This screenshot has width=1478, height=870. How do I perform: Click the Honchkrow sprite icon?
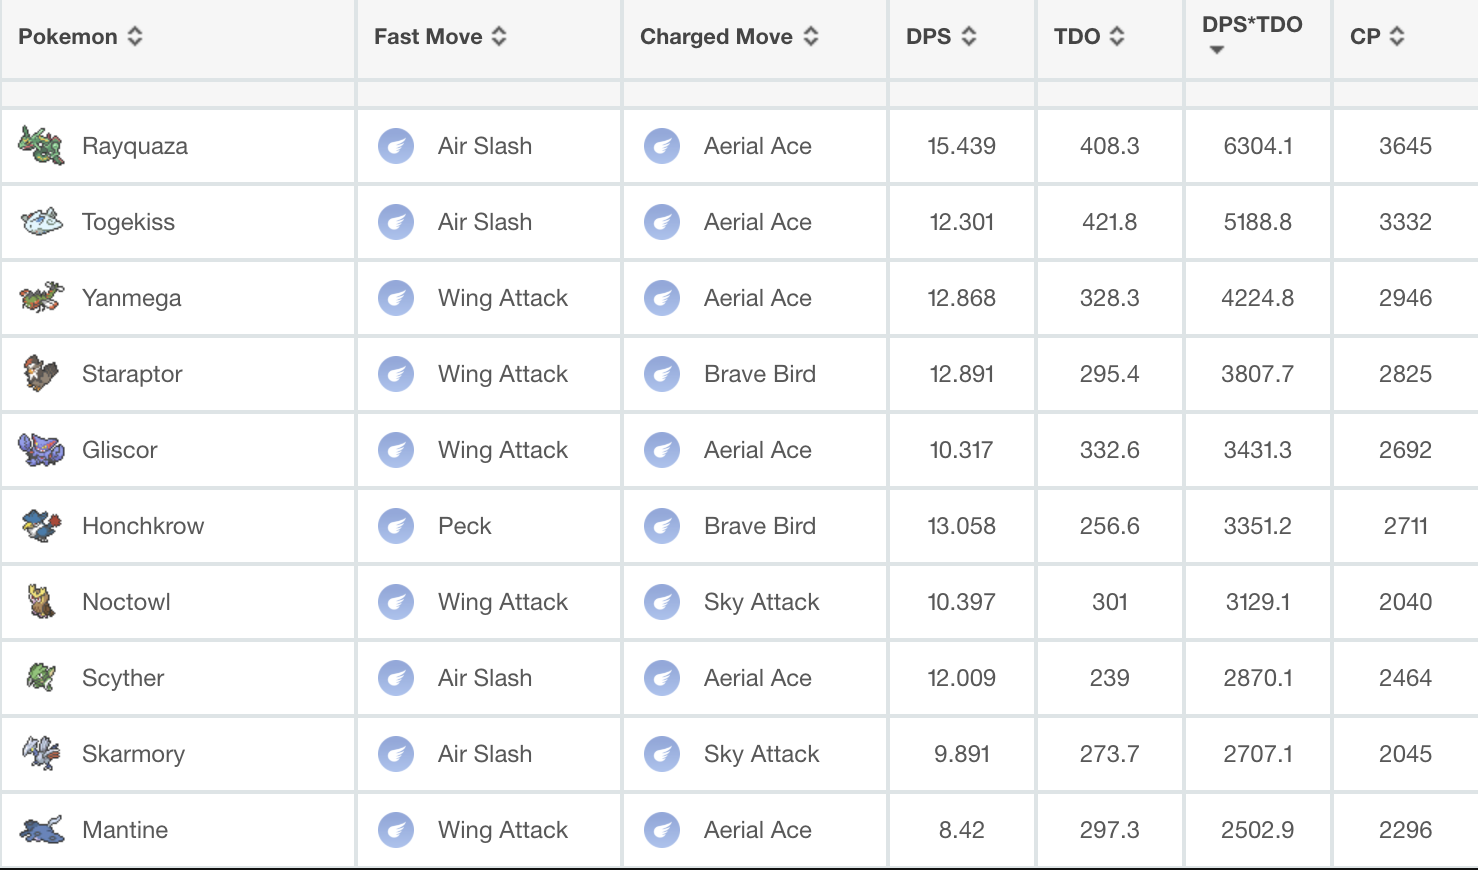pos(41,526)
